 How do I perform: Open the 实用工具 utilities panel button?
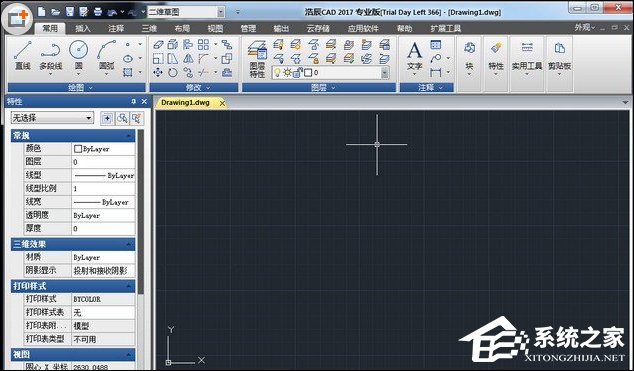(x=527, y=59)
